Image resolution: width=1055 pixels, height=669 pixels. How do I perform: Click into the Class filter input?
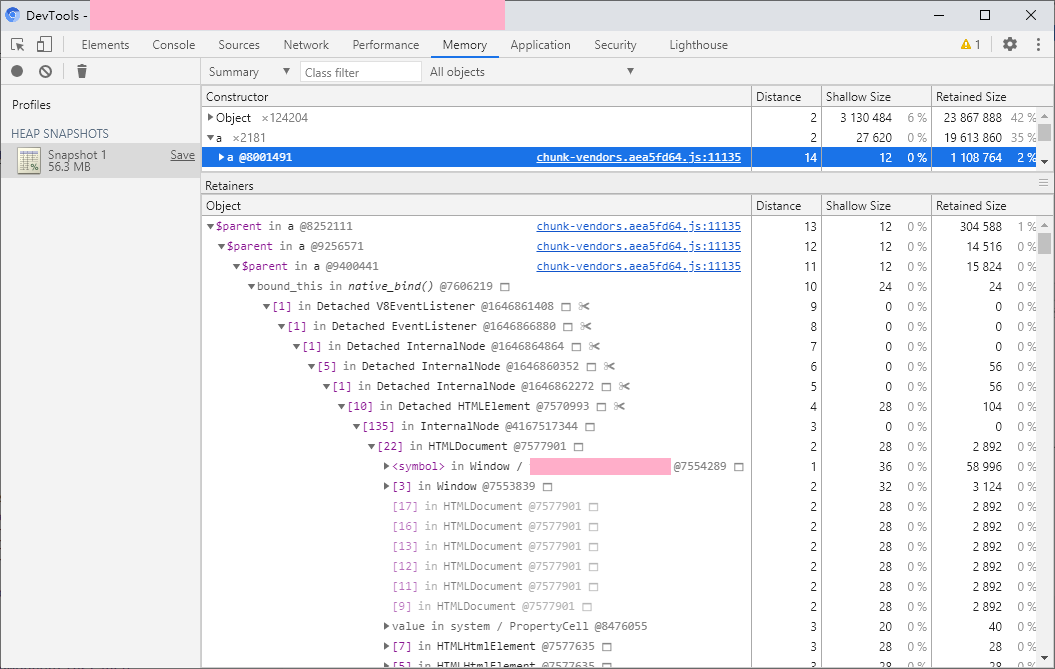360,72
